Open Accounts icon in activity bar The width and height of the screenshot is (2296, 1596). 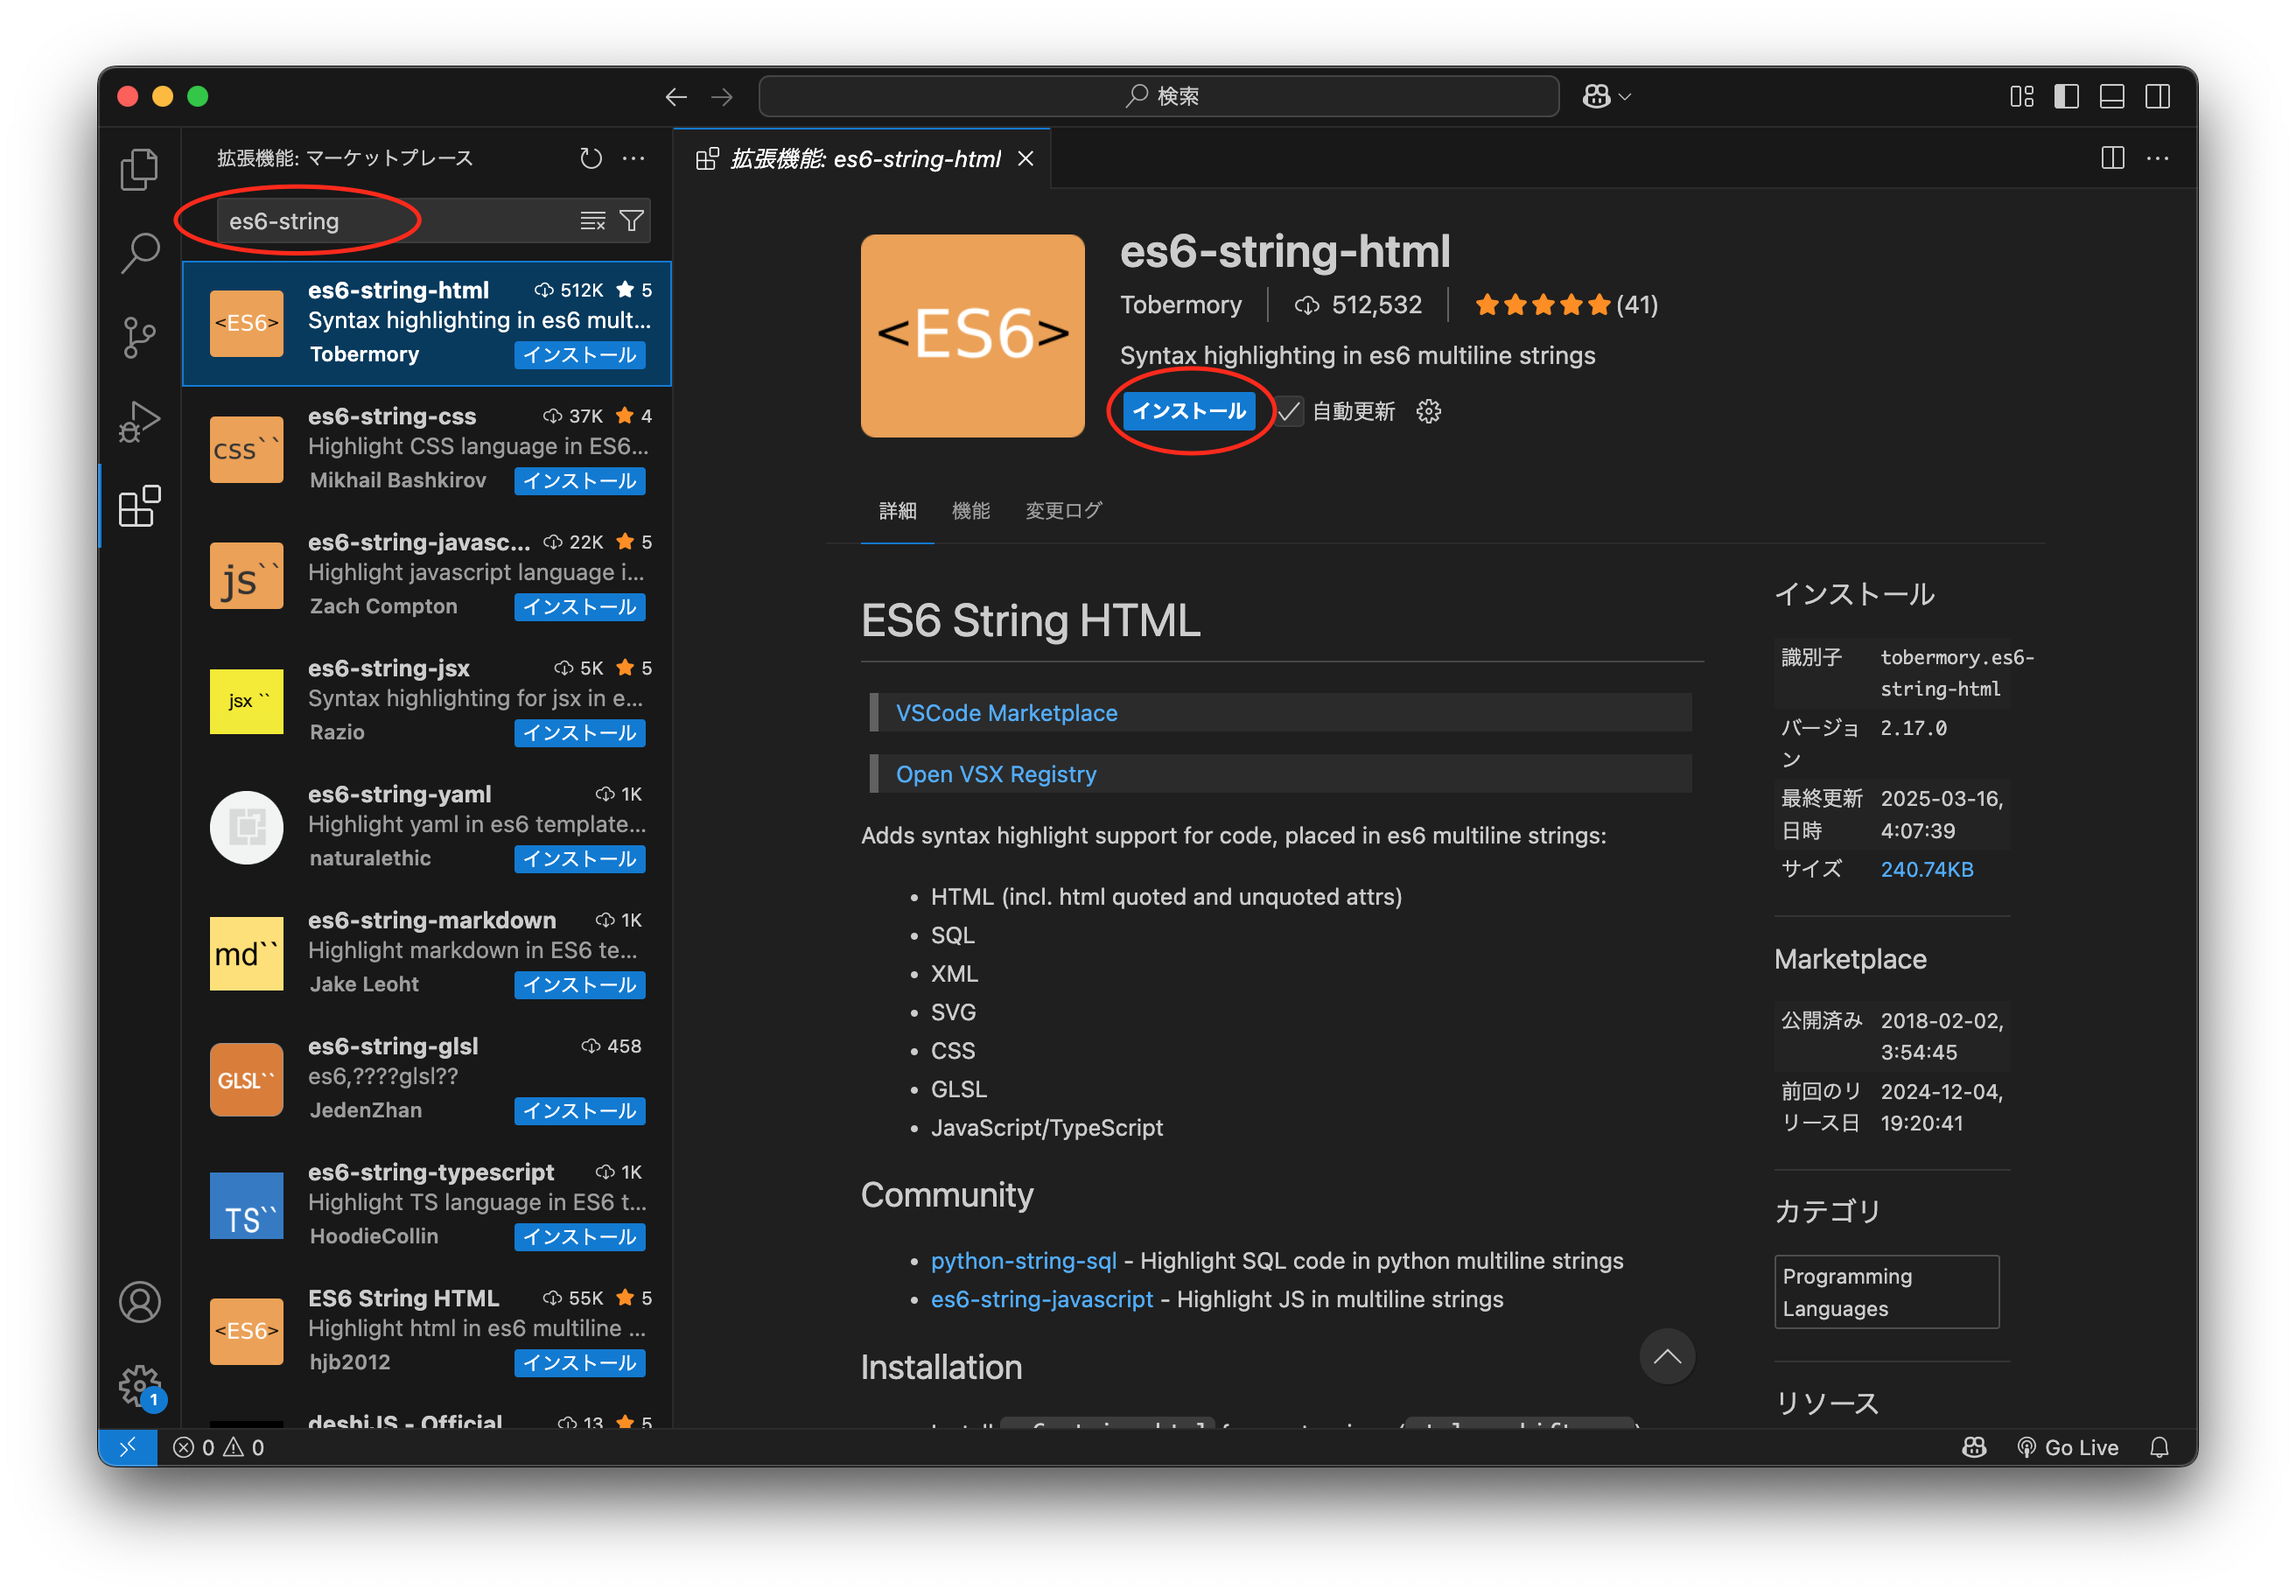(x=139, y=1302)
